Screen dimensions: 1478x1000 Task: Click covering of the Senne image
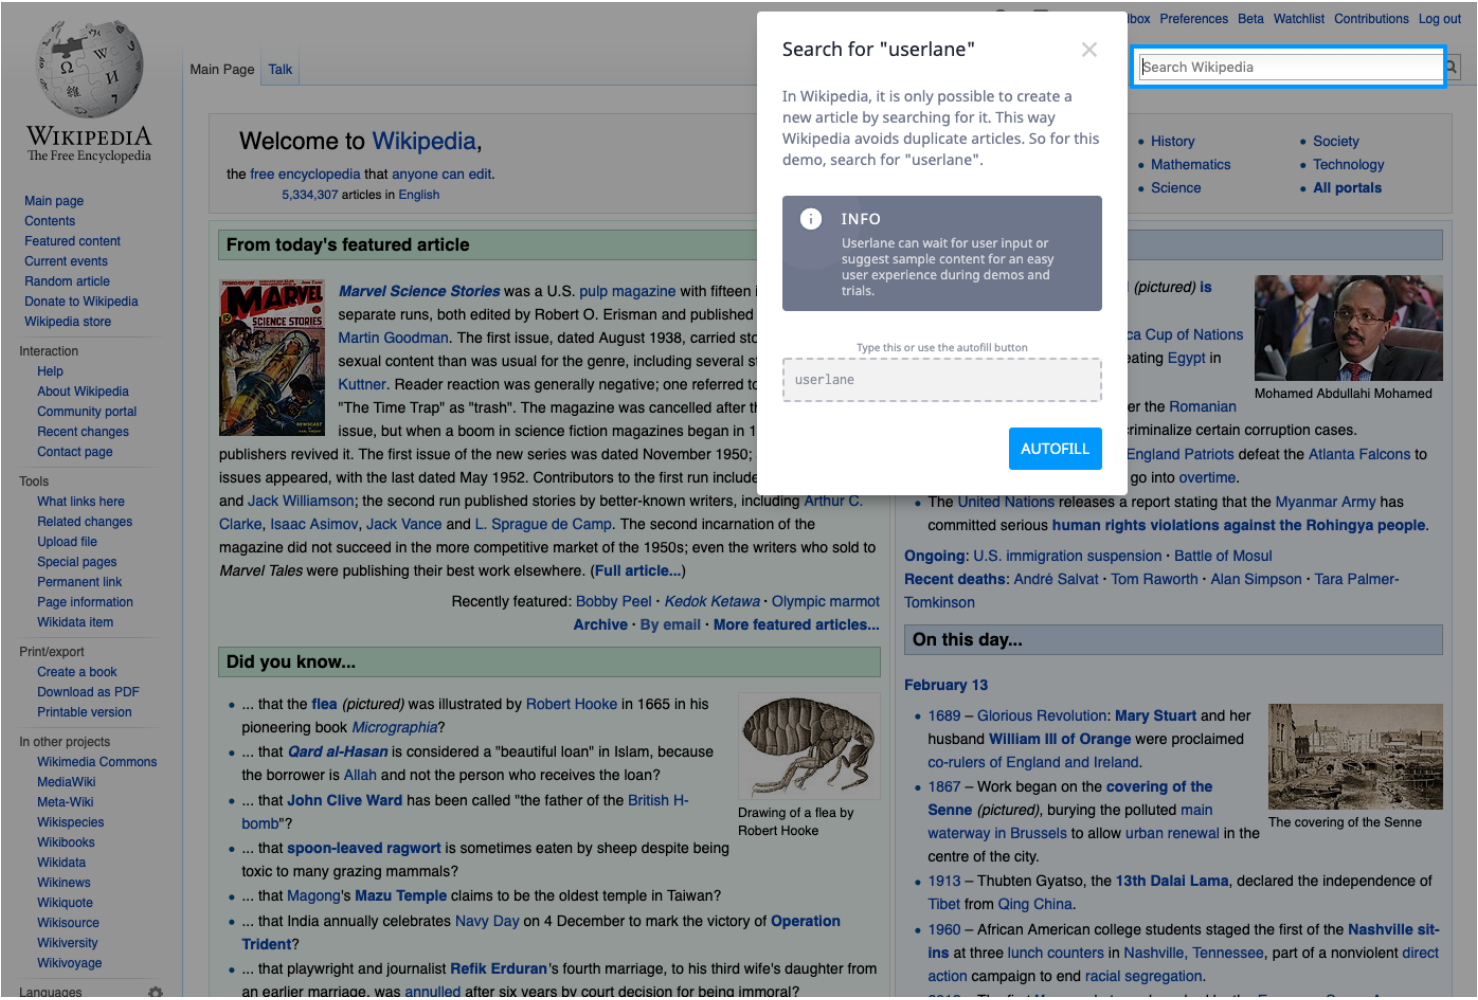tap(1355, 756)
